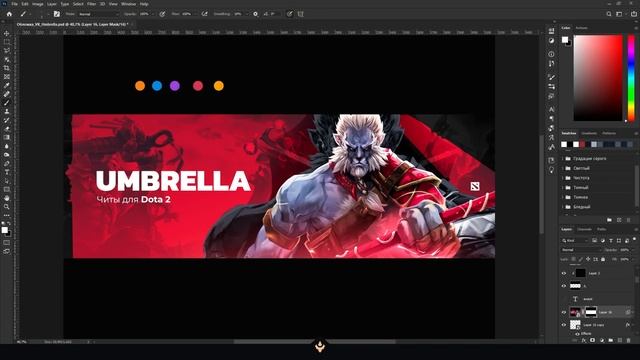
Task: Click the hue slider in Color panel
Action: [631, 78]
